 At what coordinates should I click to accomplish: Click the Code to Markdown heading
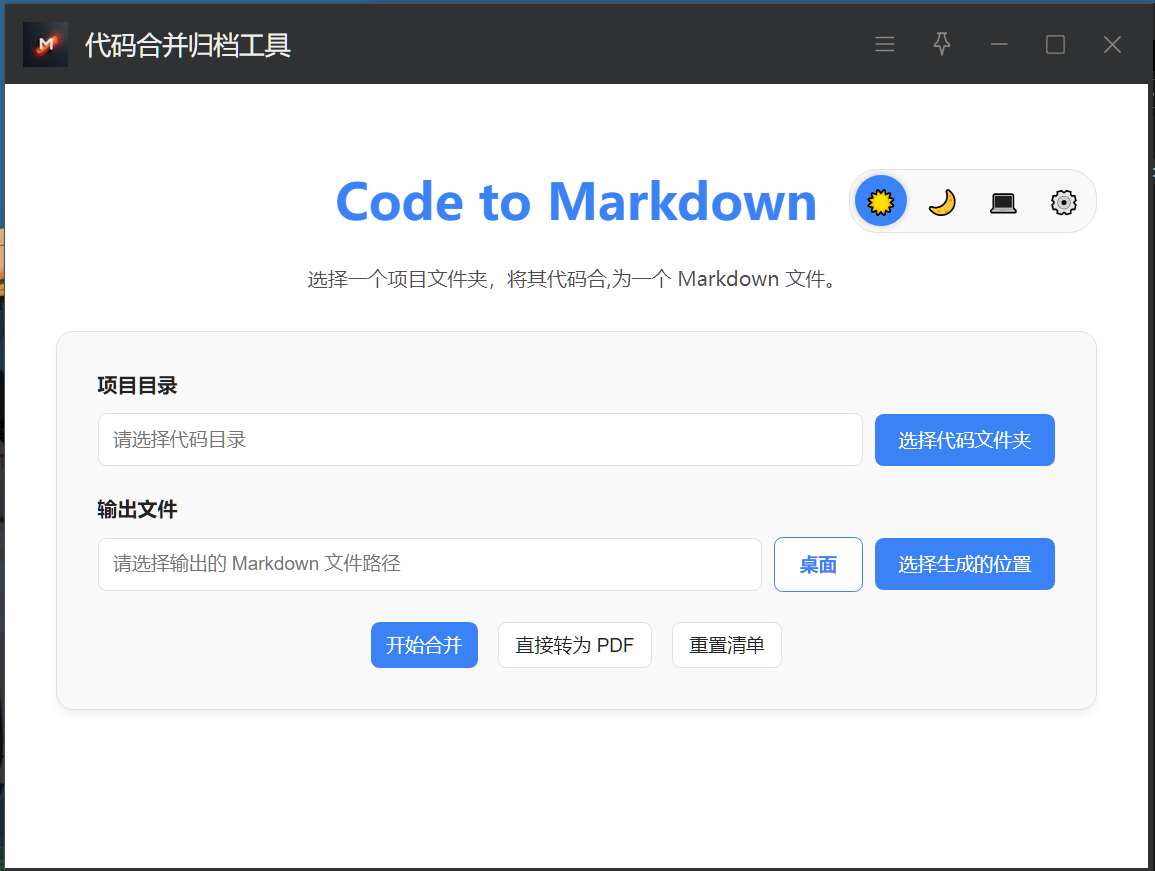[x=576, y=202]
